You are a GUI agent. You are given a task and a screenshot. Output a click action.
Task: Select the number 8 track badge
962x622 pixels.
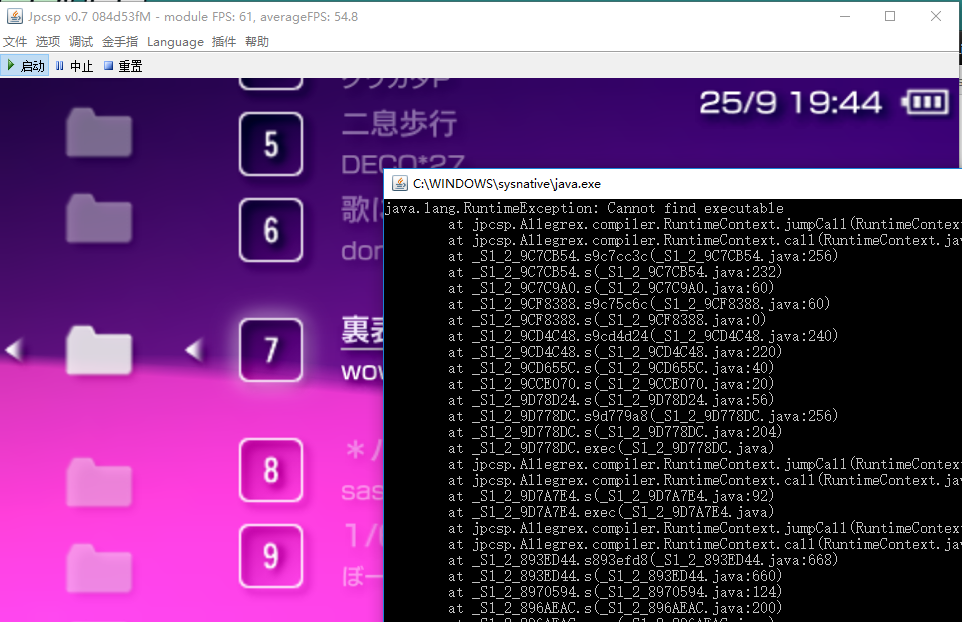click(271, 471)
